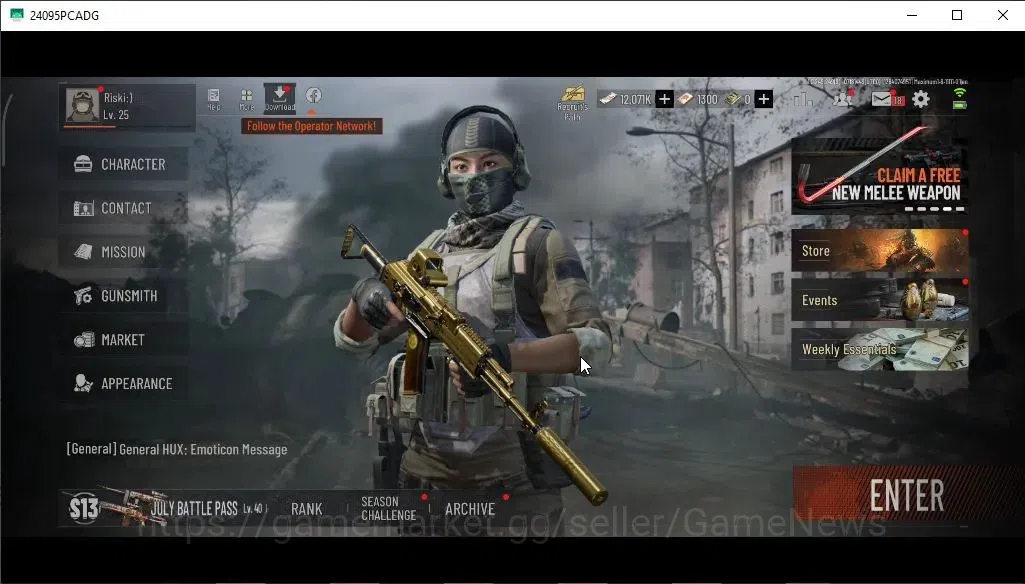
Task: Open the Download icon
Action: click(x=280, y=98)
